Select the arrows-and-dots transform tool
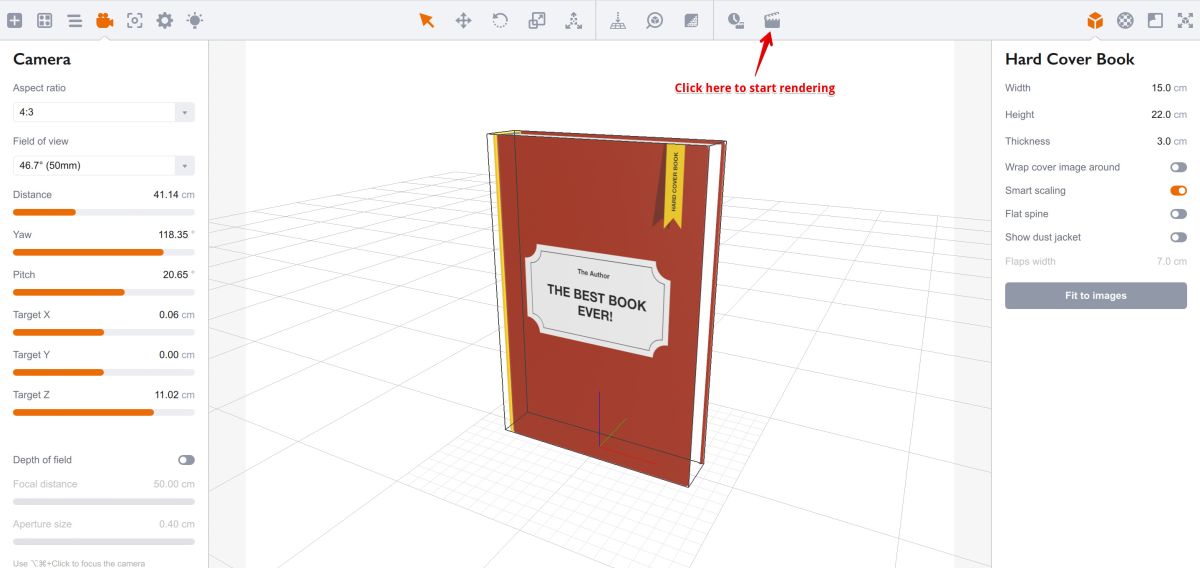The width and height of the screenshot is (1200, 568). tap(573, 20)
